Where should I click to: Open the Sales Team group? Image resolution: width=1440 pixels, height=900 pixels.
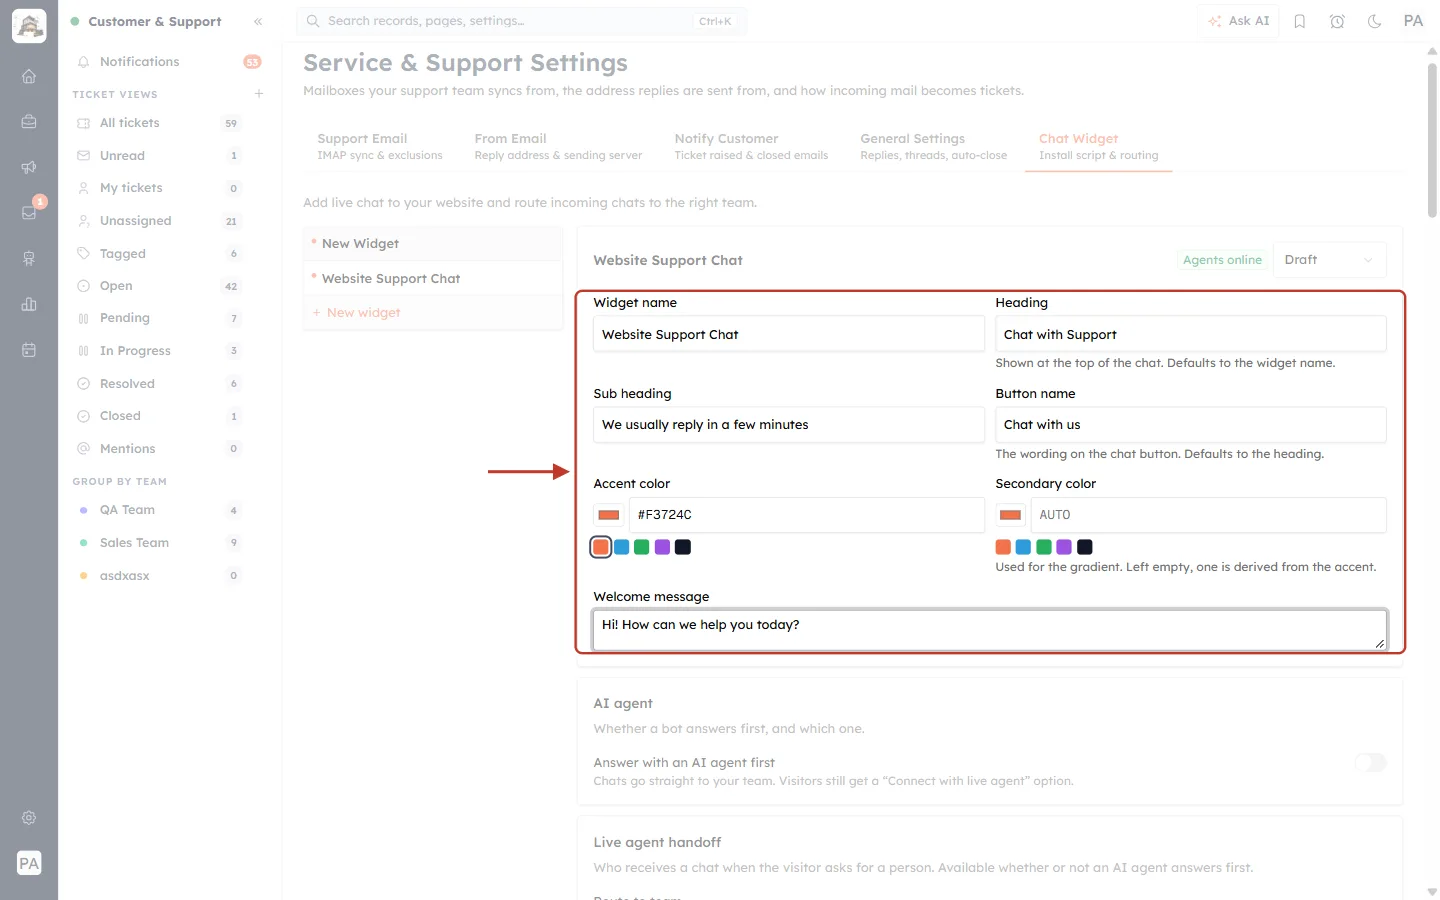click(158, 543)
